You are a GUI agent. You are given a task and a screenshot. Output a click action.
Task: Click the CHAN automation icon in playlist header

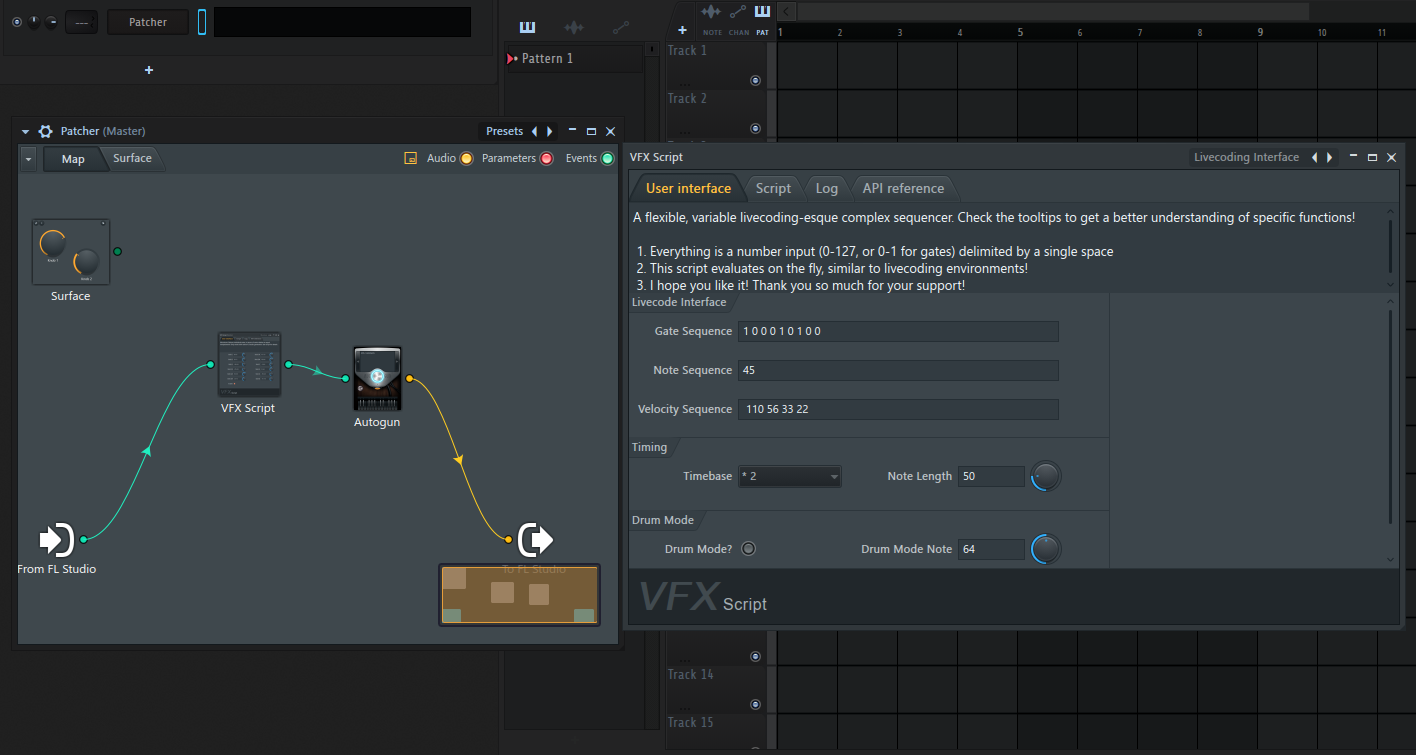coord(738,12)
